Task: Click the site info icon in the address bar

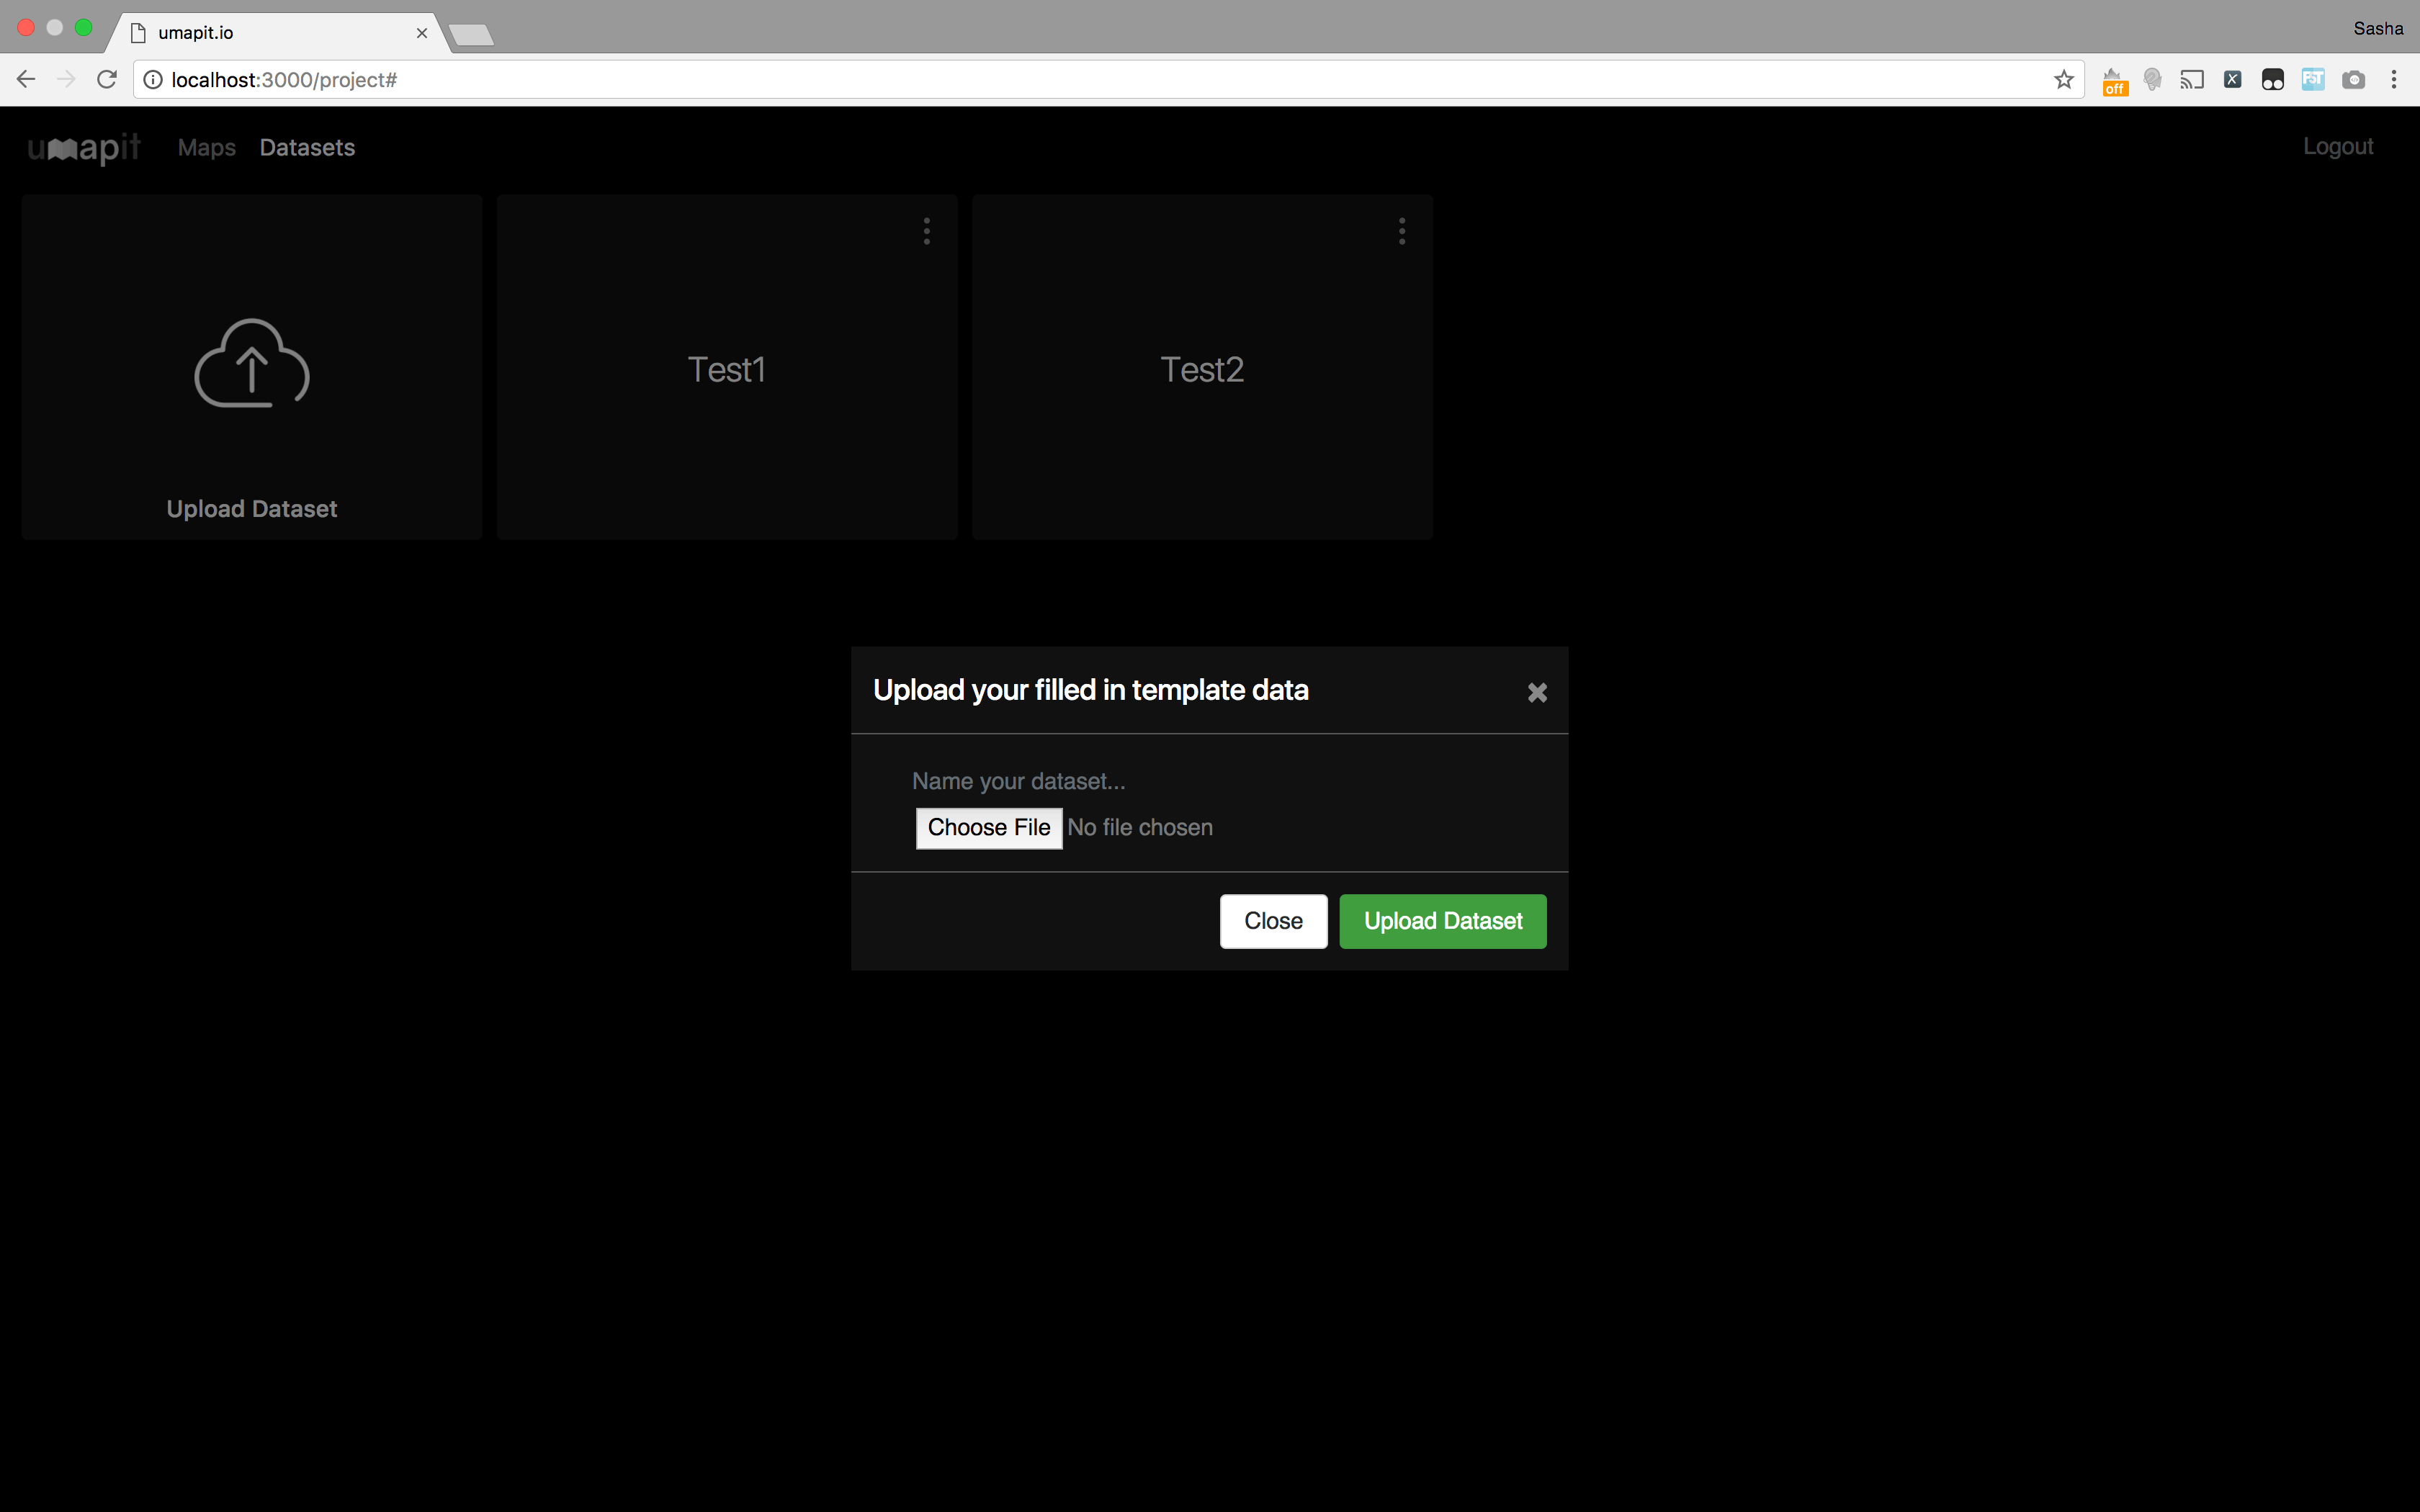Action: tap(153, 79)
